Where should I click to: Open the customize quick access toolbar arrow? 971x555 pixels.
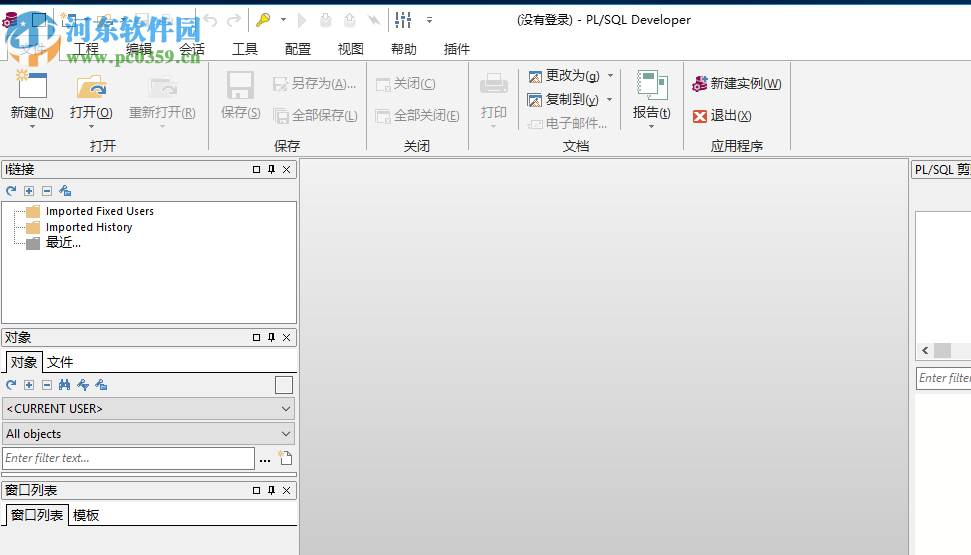pos(429,20)
